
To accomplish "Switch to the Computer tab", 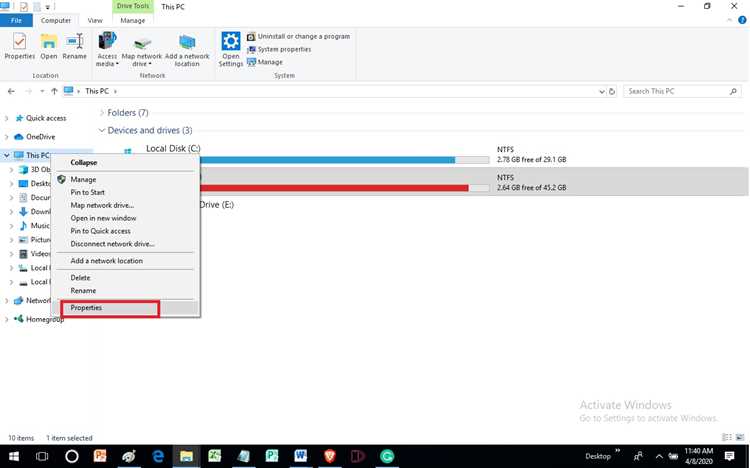I will [55, 21].
